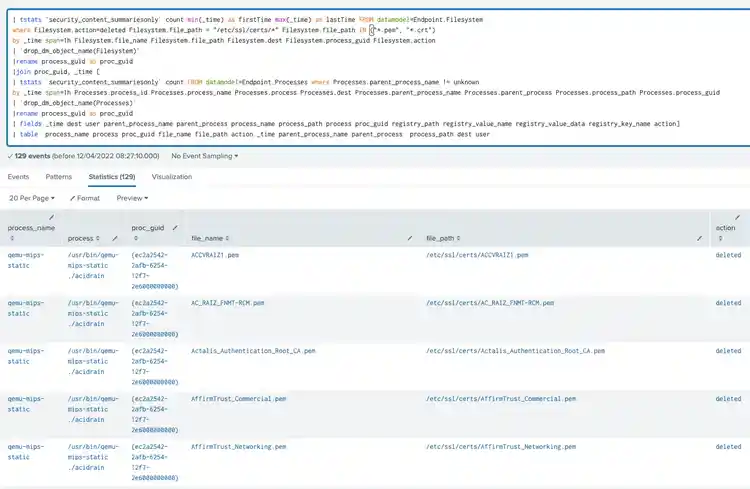Click the pencil icon above process_name column
The width and height of the screenshot is (750, 489).
(52, 217)
